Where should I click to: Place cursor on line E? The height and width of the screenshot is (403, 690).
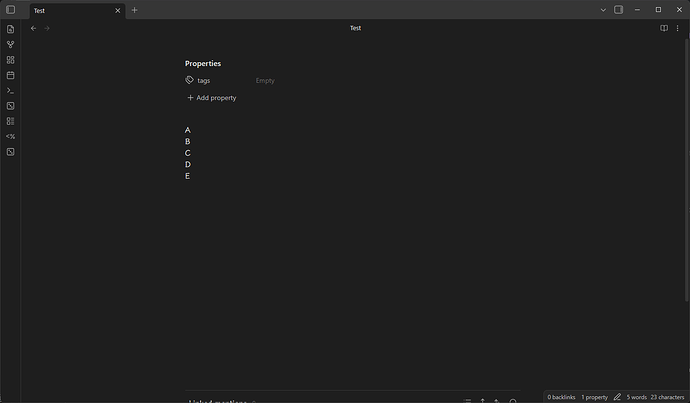tap(187, 176)
